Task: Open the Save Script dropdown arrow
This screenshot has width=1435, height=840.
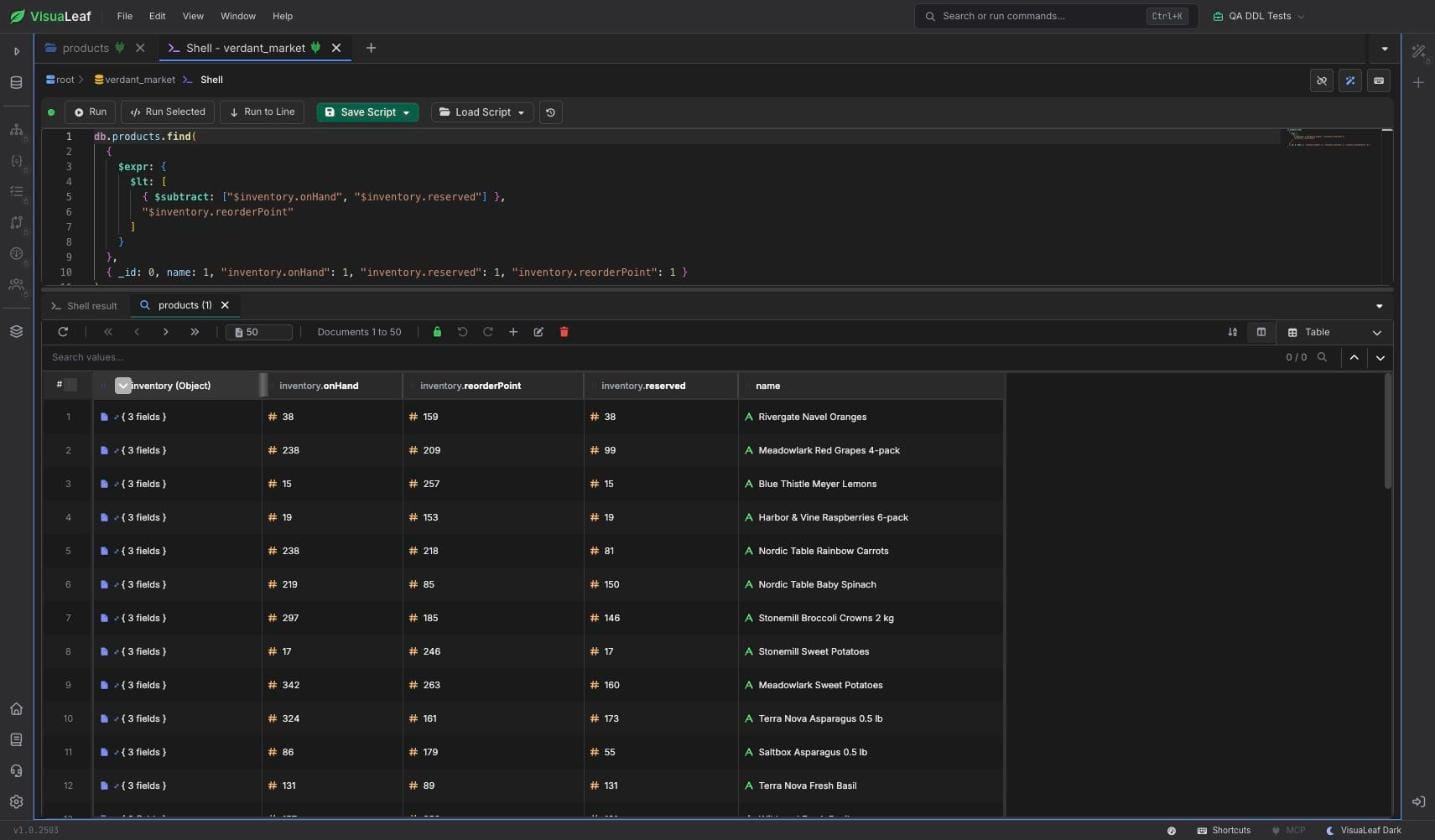Action: point(406,113)
